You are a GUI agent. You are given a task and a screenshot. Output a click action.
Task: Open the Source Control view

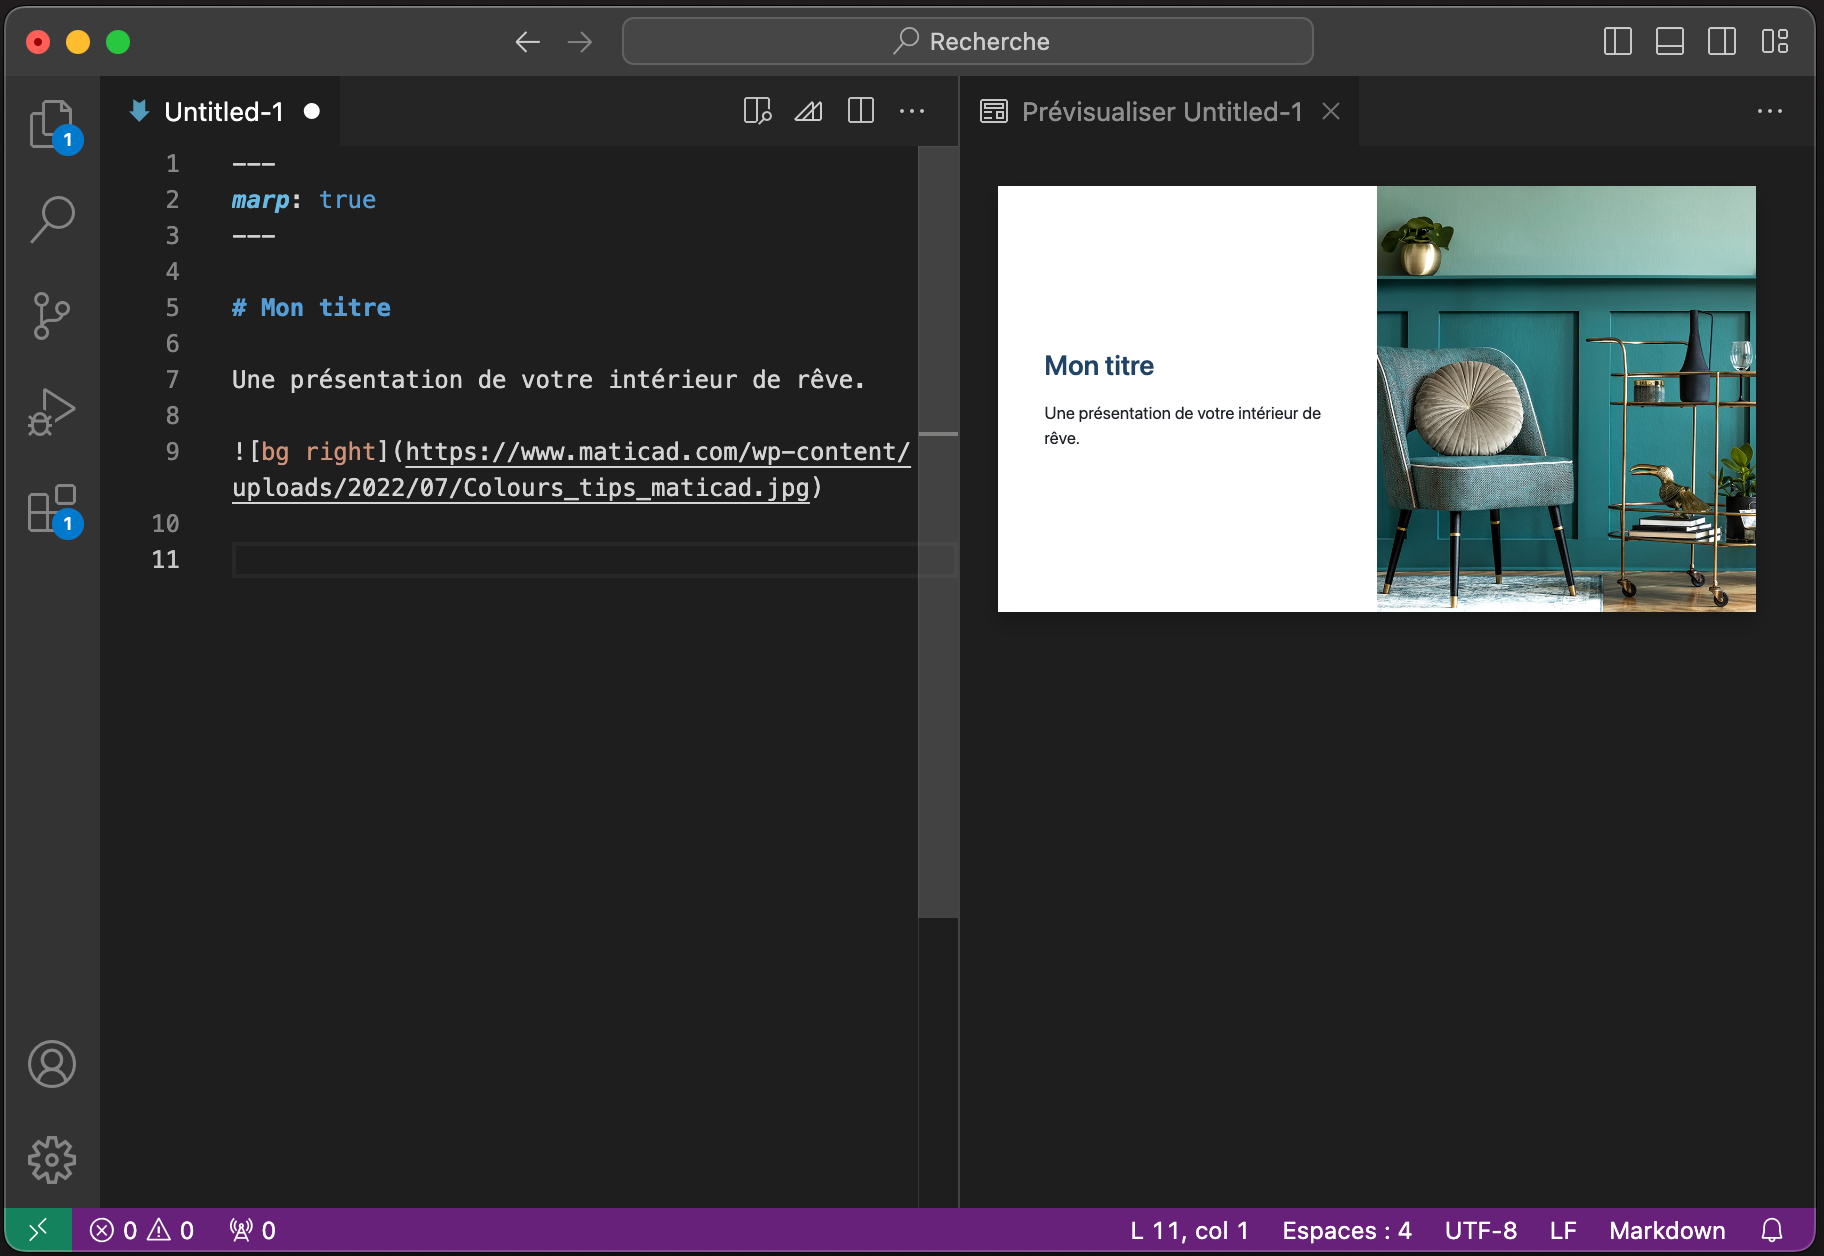click(52, 316)
